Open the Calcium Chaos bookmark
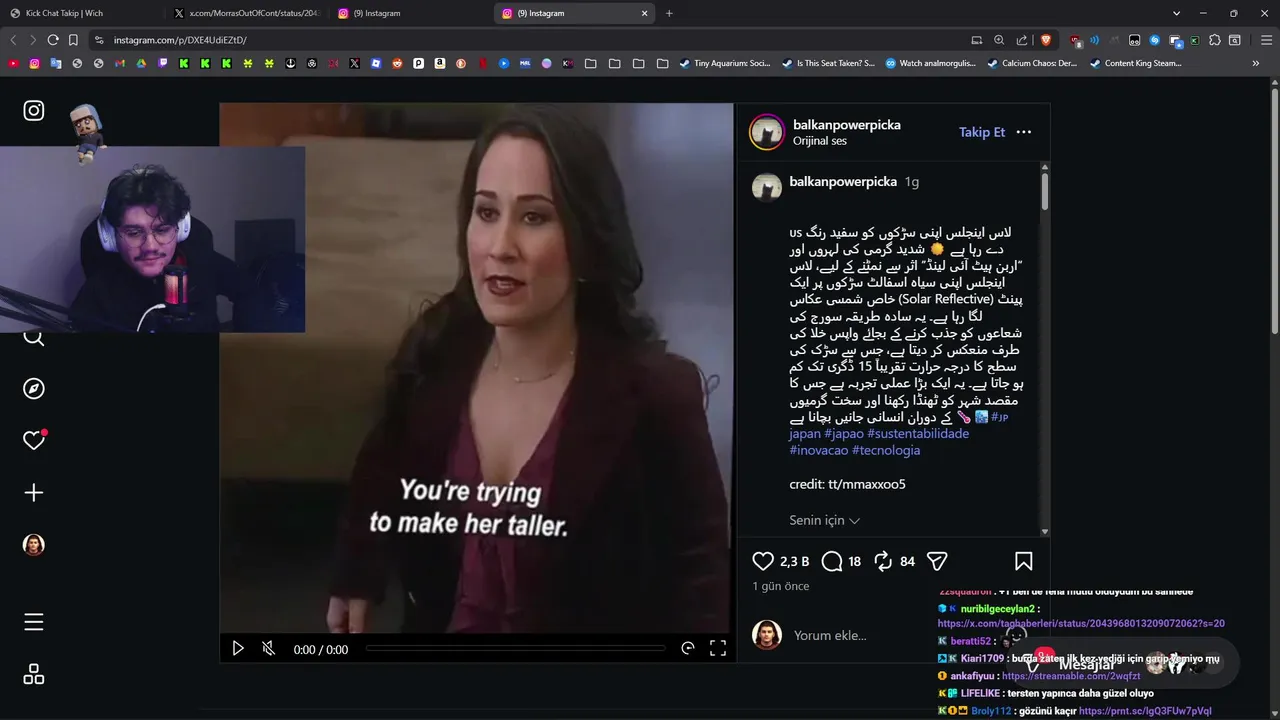Screen dimensions: 1280x720 pyautogui.click(x=1032, y=63)
